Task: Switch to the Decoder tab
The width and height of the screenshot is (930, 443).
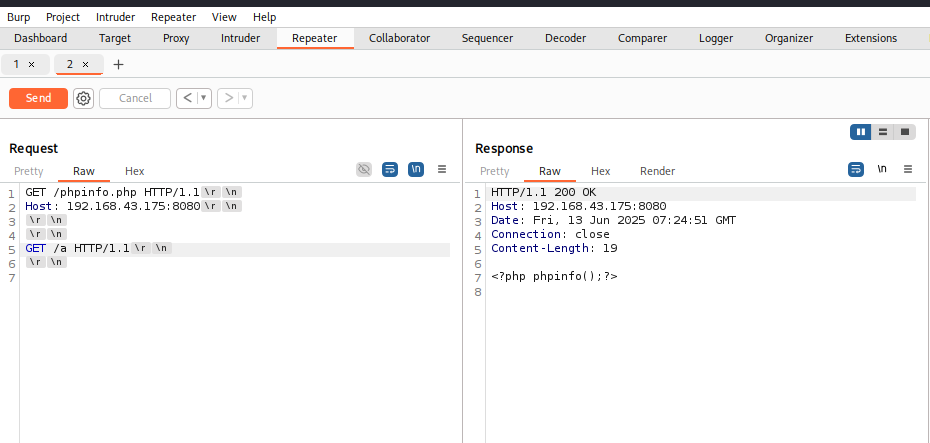Action: [565, 39]
